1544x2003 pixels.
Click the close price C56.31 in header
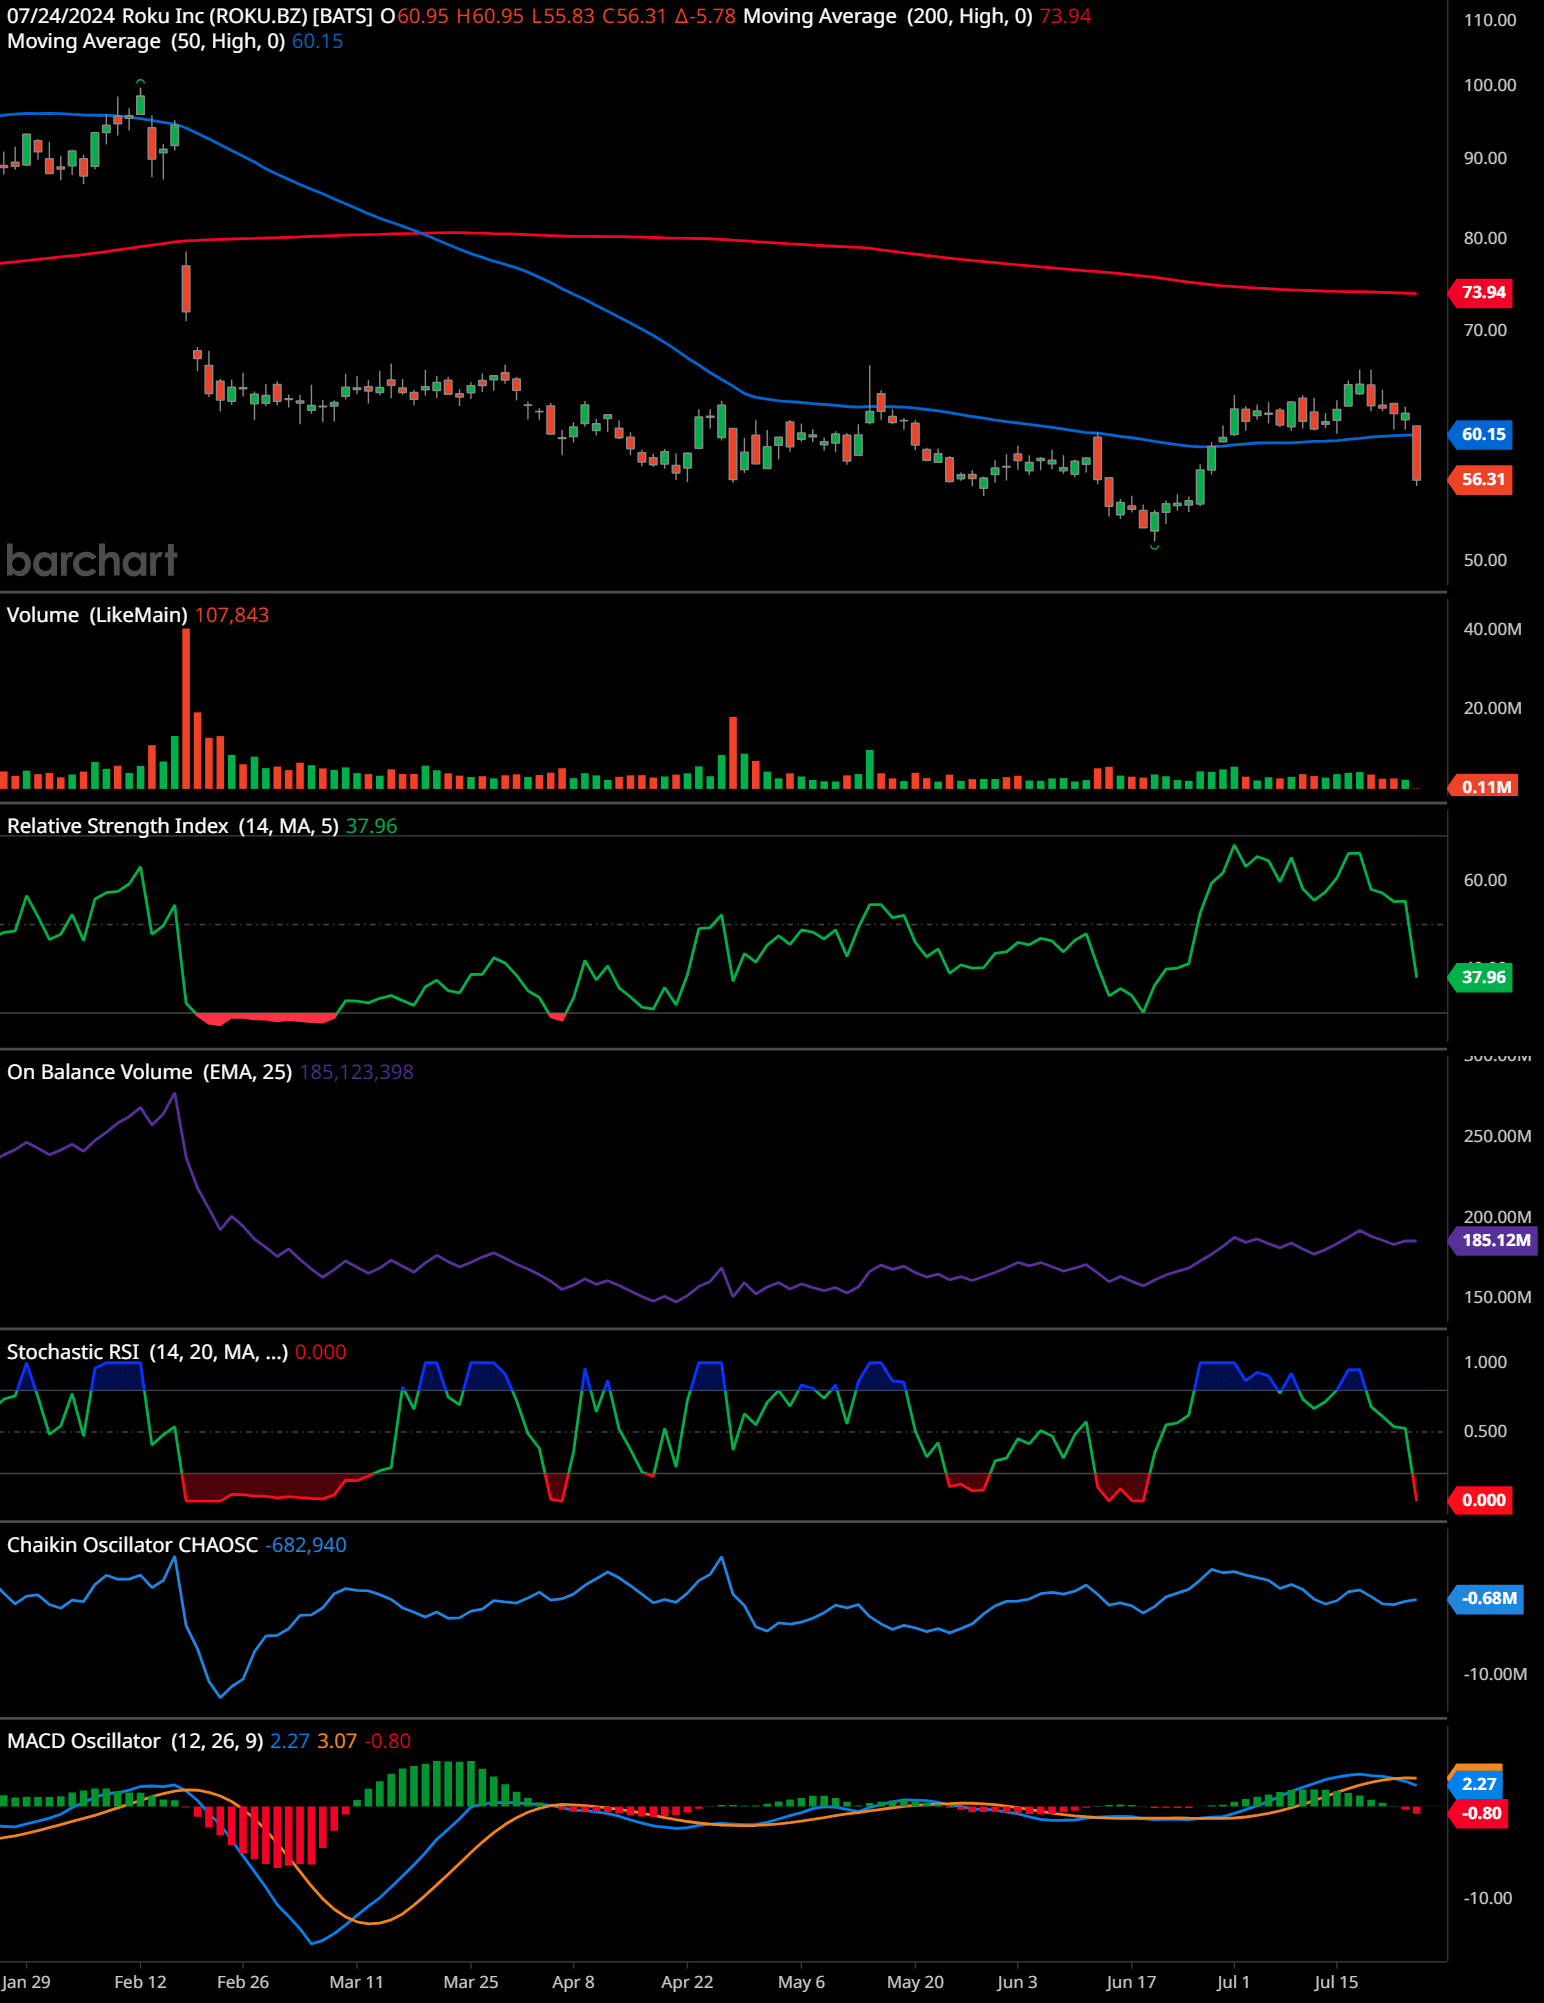click(x=634, y=16)
